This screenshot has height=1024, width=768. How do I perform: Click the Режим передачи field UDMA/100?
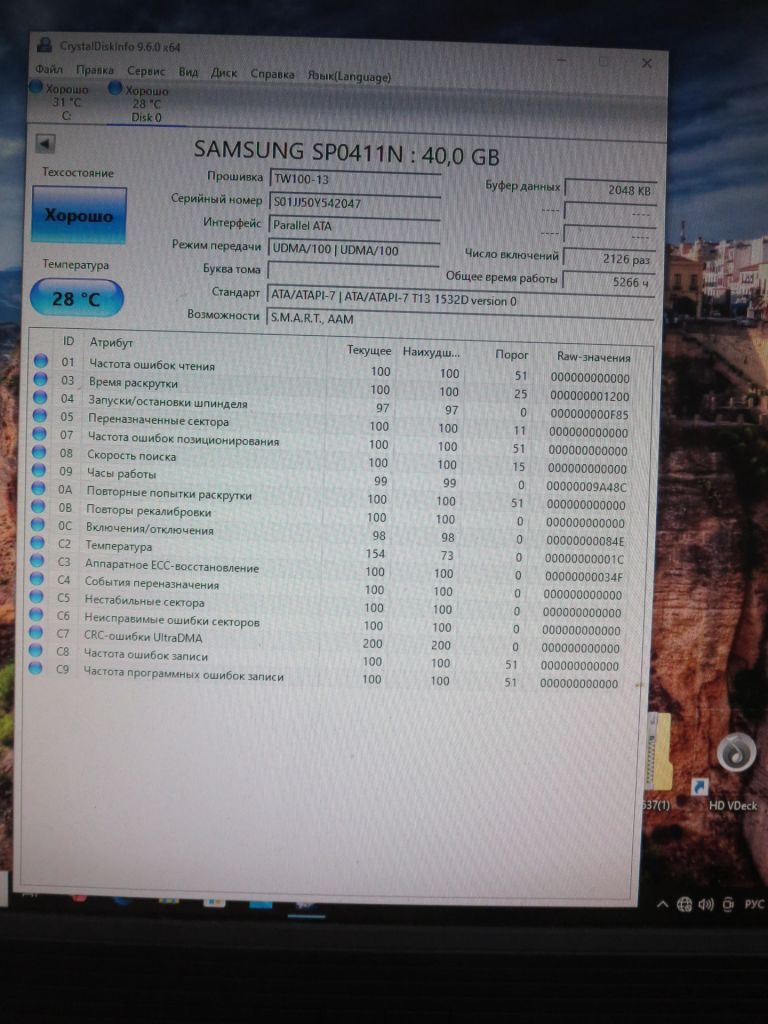pyautogui.click(x=353, y=249)
